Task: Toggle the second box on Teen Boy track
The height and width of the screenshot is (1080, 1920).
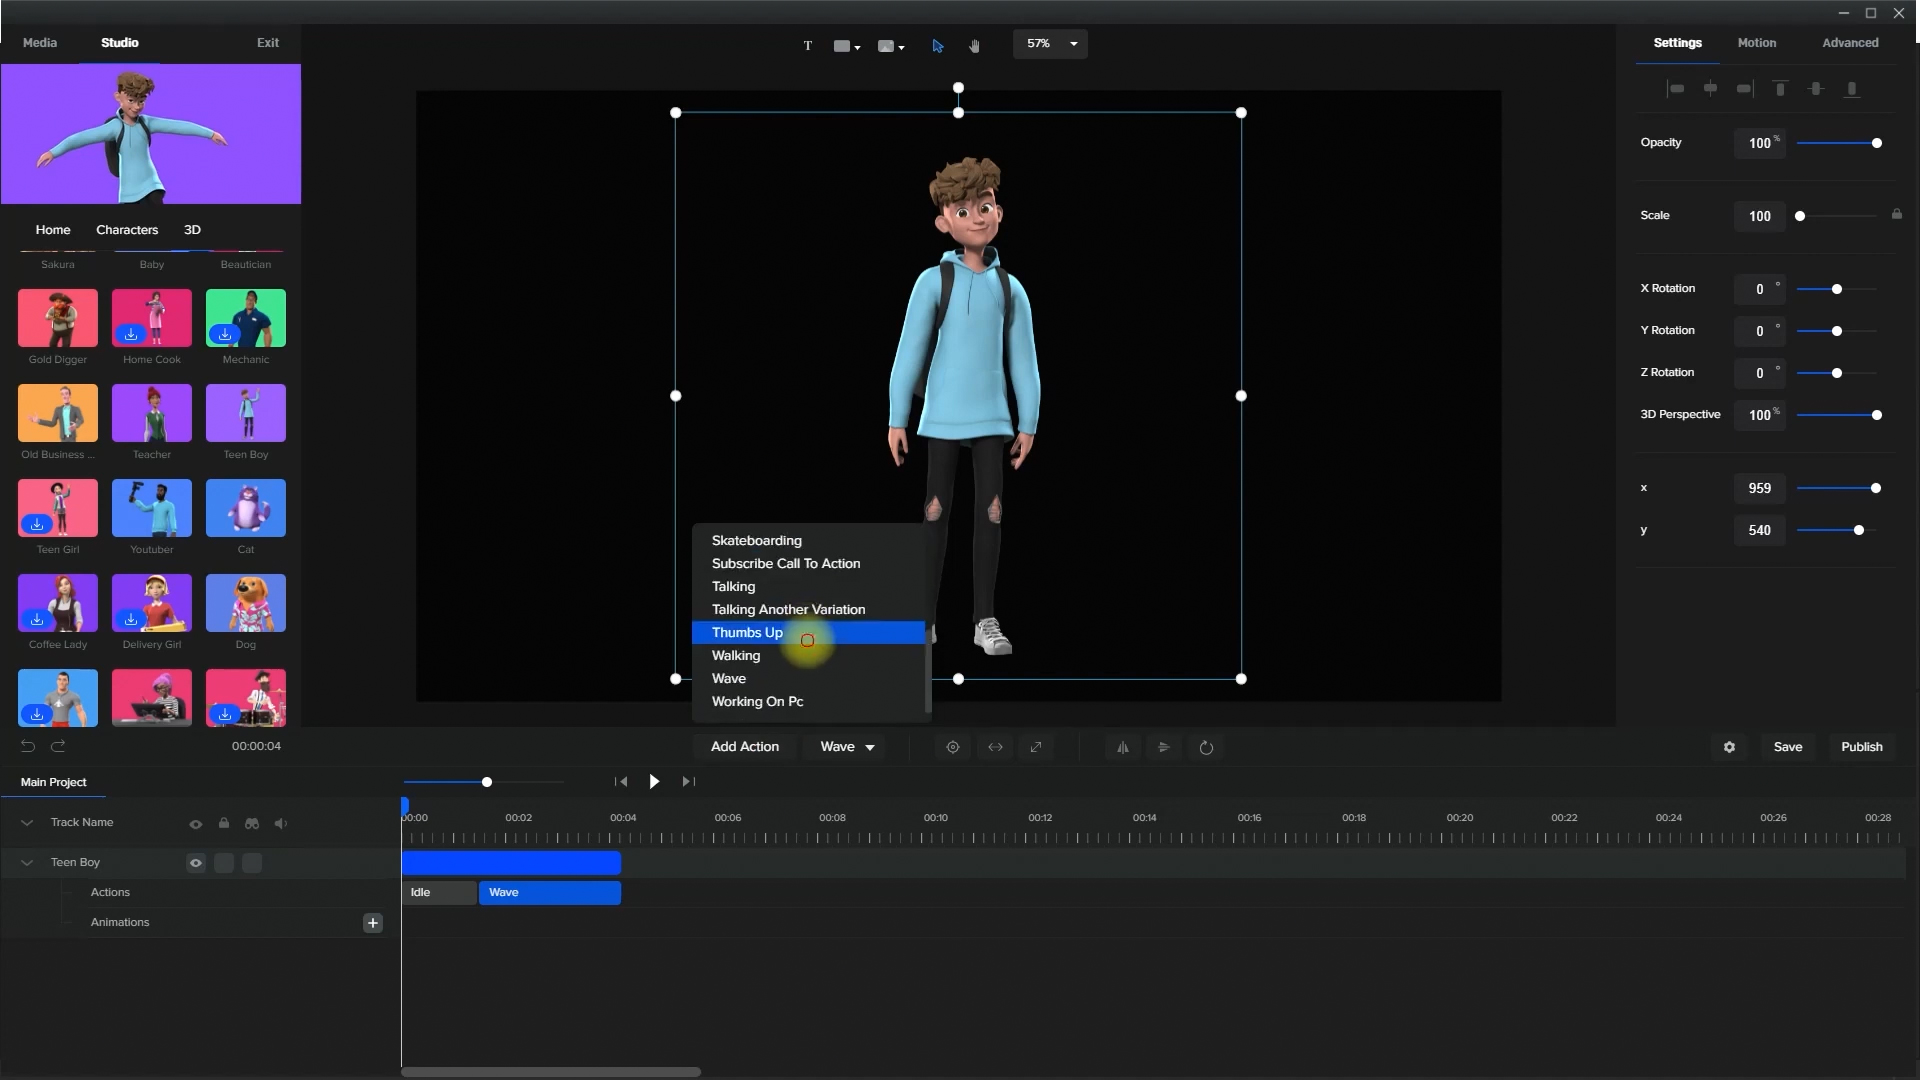Action: pos(252,863)
